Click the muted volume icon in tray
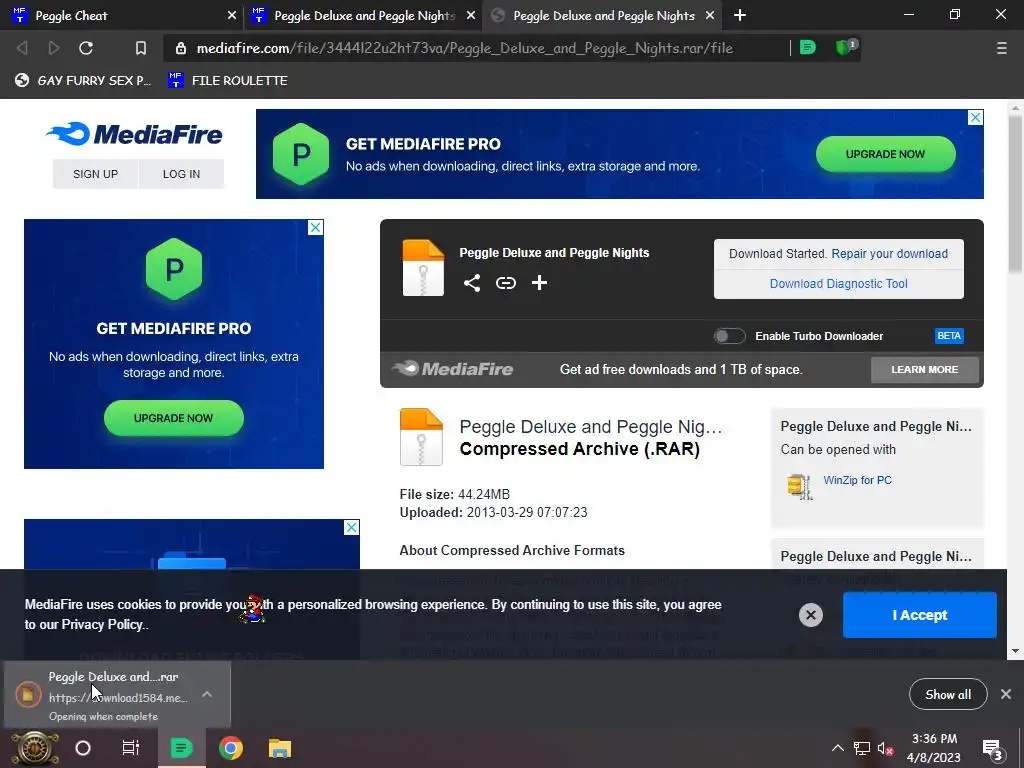The height and width of the screenshot is (768, 1024). pos(886,749)
